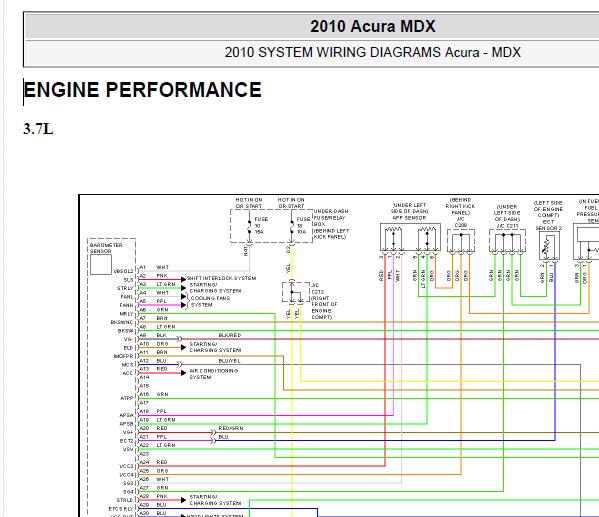Screen dimensions: 599x517
Task: Click the 'APSA' signal name
Action: pyautogui.click(x=126, y=415)
